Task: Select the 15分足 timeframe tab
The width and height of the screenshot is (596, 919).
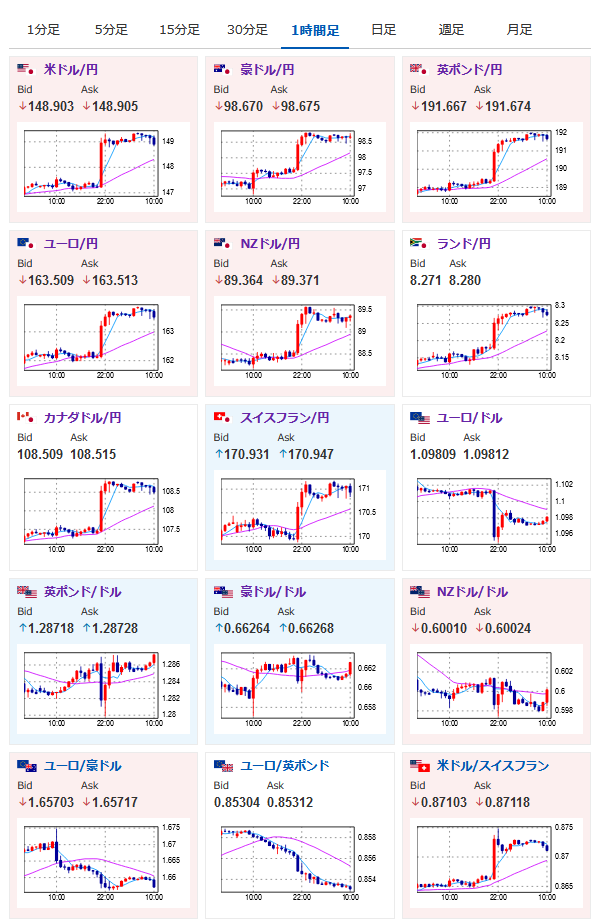Action: (x=179, y=30)
